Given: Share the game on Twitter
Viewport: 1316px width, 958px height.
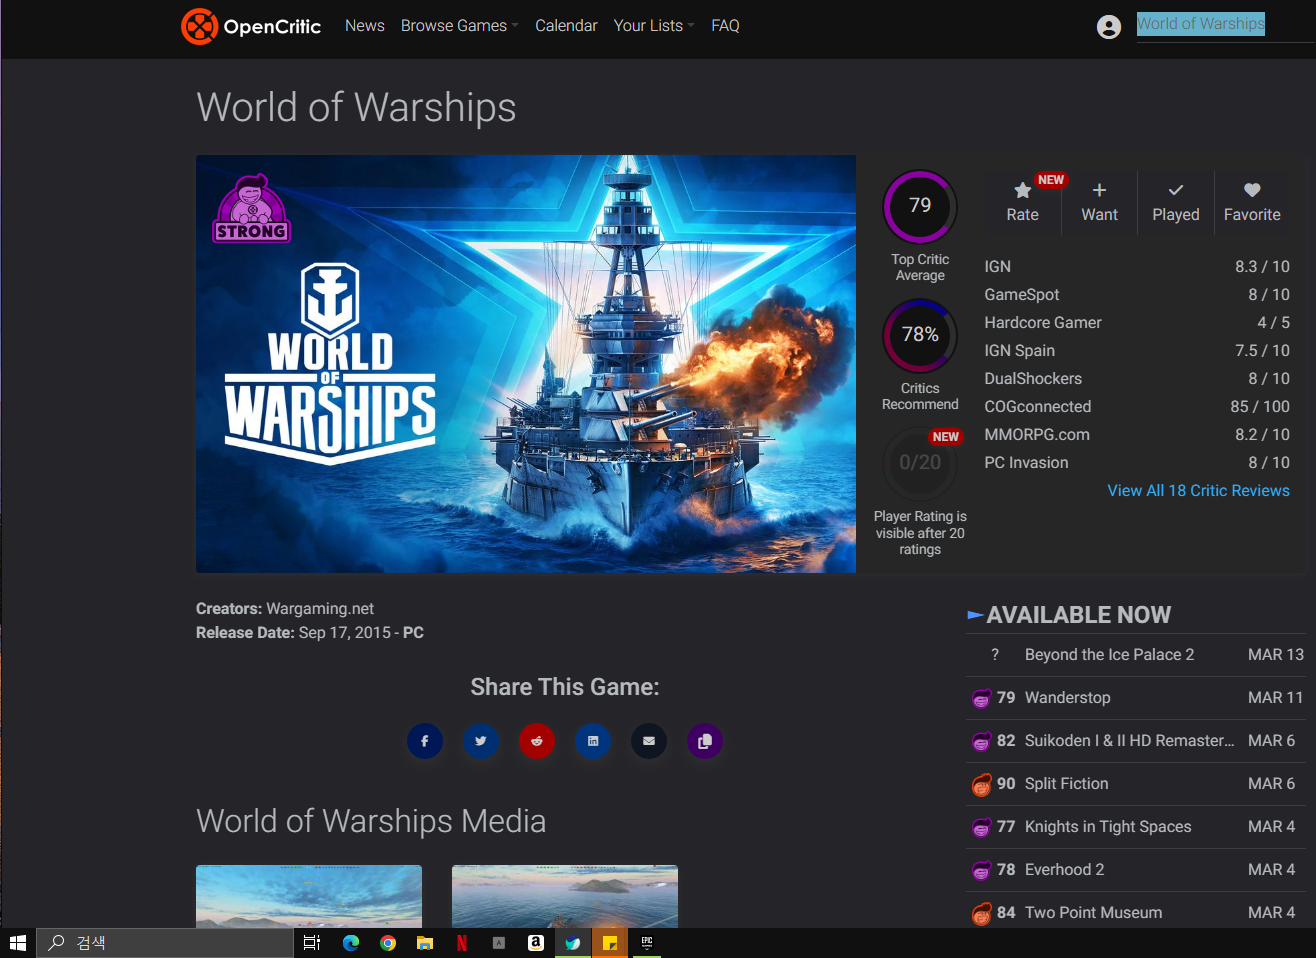Looking at the screenshot, I should [x=481, y=741].
